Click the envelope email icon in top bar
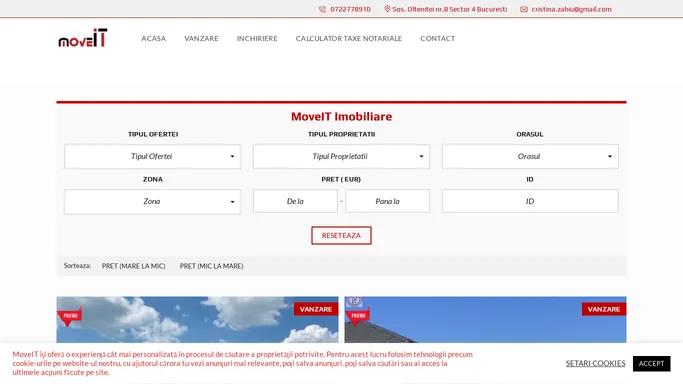 click(524, 9)
